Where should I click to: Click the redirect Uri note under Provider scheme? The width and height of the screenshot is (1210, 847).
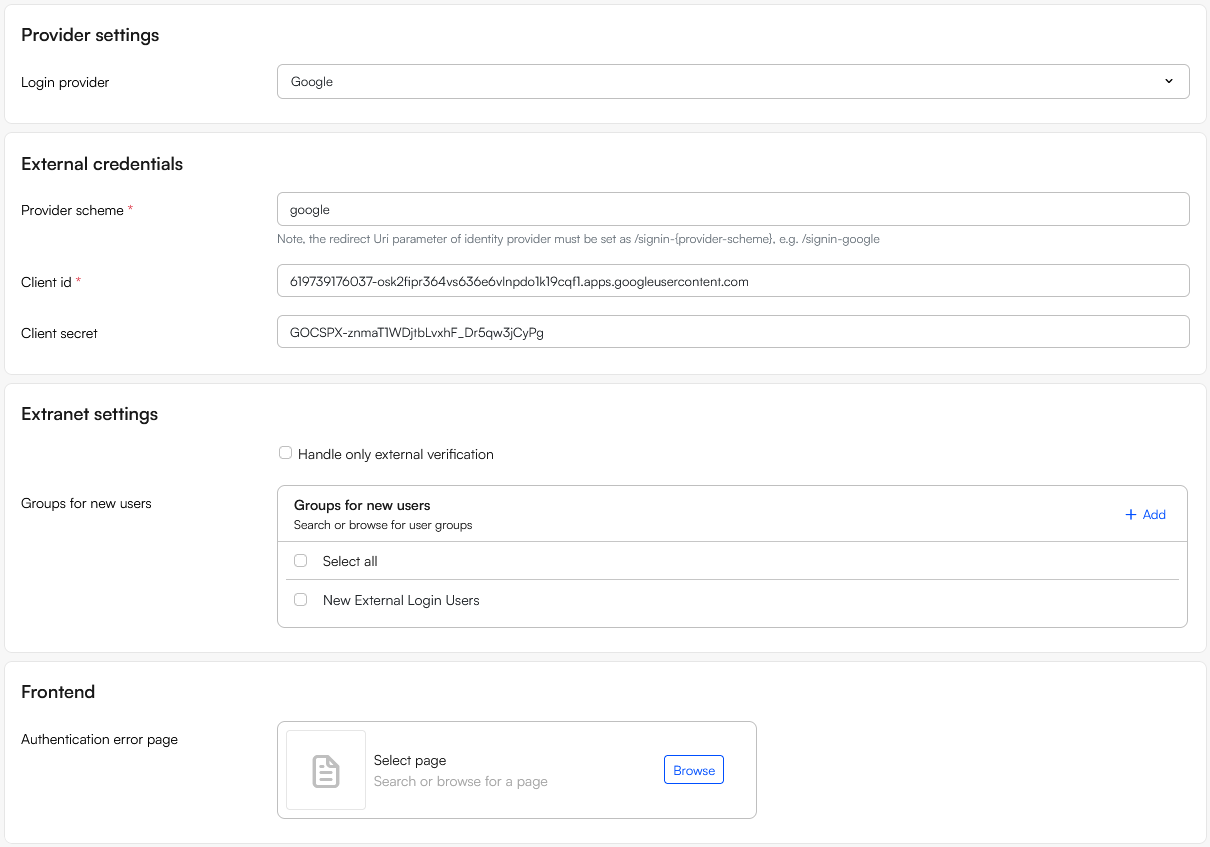coord(578,240)
